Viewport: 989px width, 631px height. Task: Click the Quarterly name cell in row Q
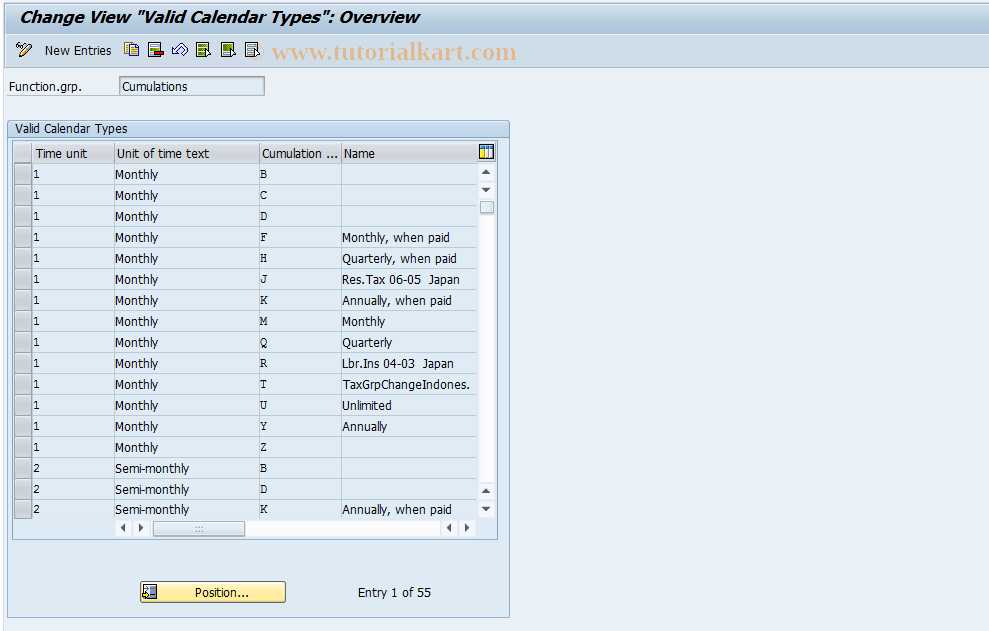pyautogui.click(x=409, y=342)
